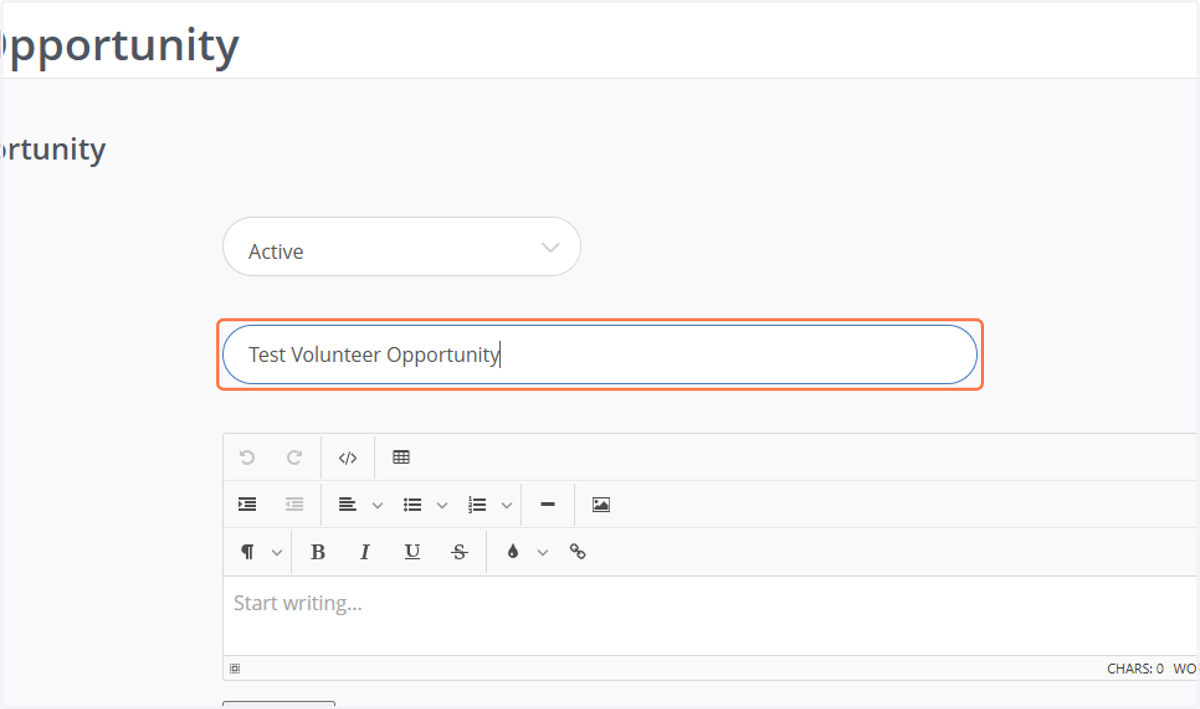Image resolution: width=1200 pixels, height=709 pixels.
Task: Expand the text color options arrow
Action: click(x=543, y=553)
